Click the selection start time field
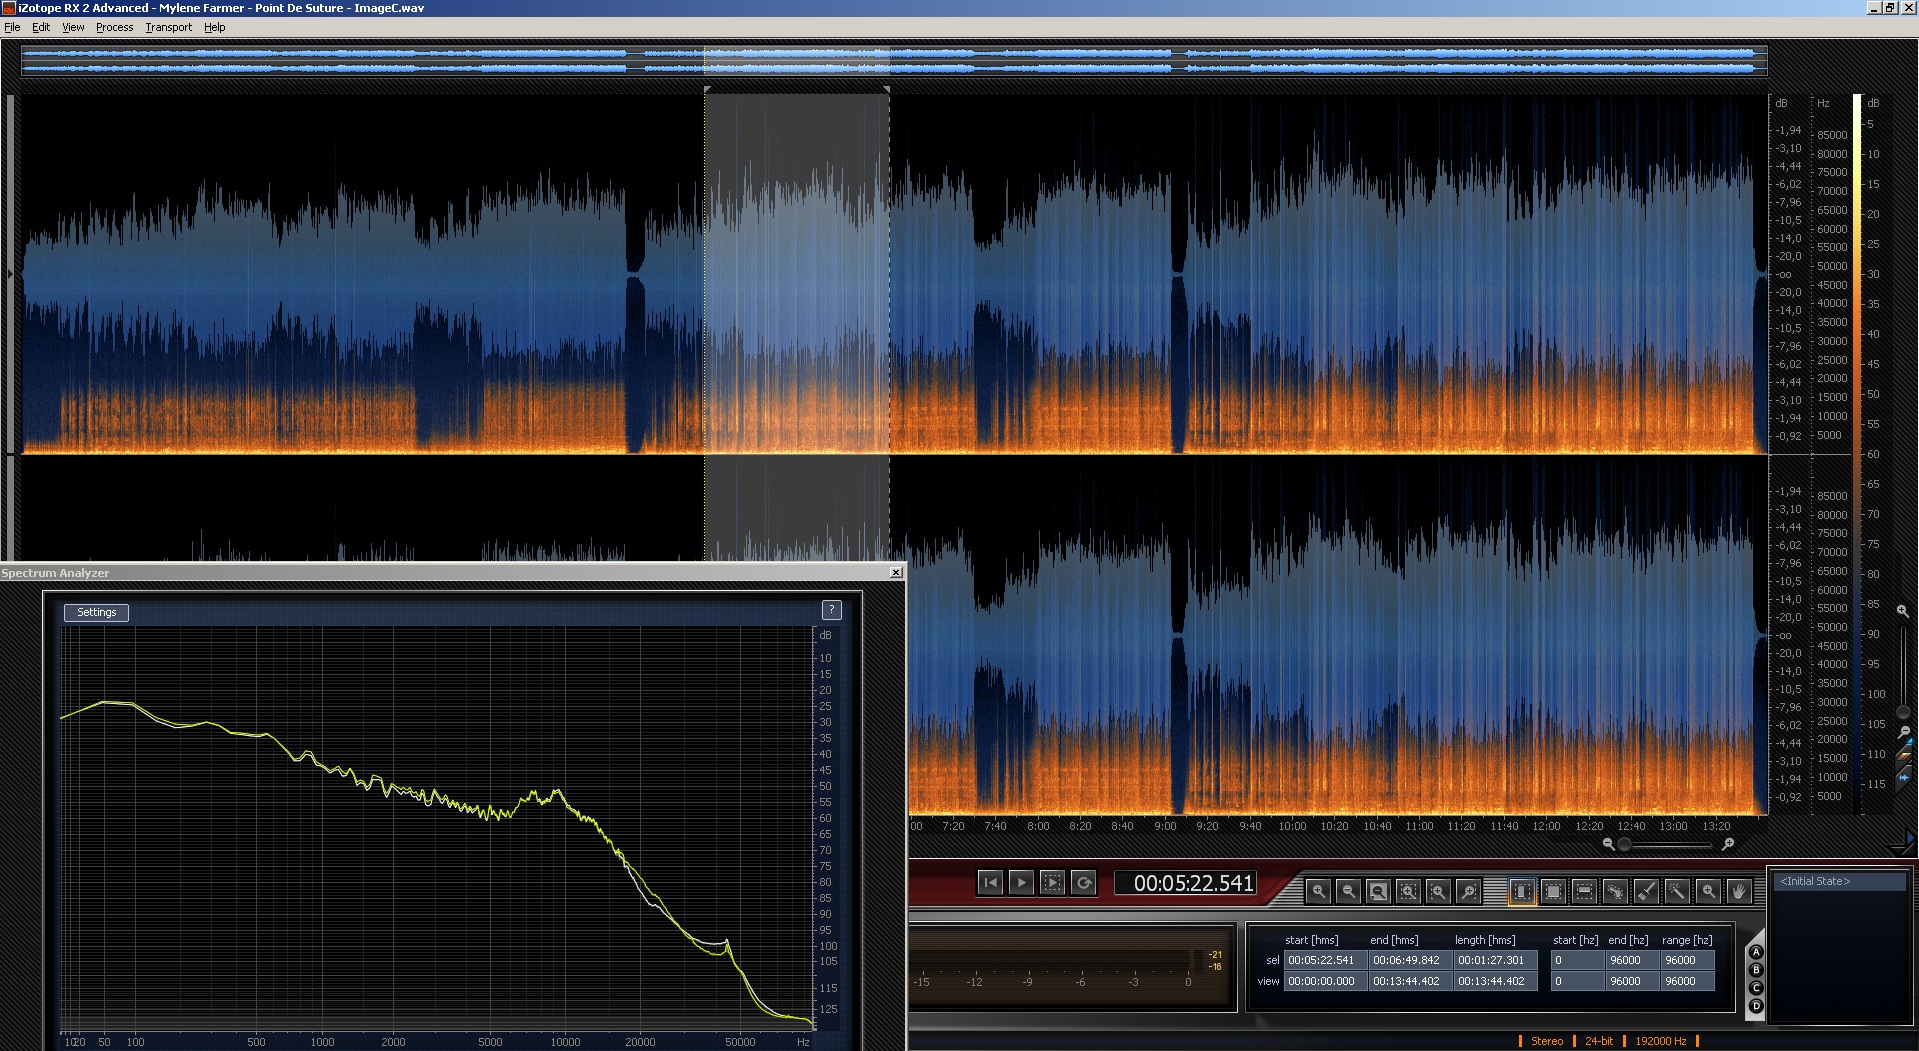This screenshot has width=1919, height=1051. click(1325, 960)
